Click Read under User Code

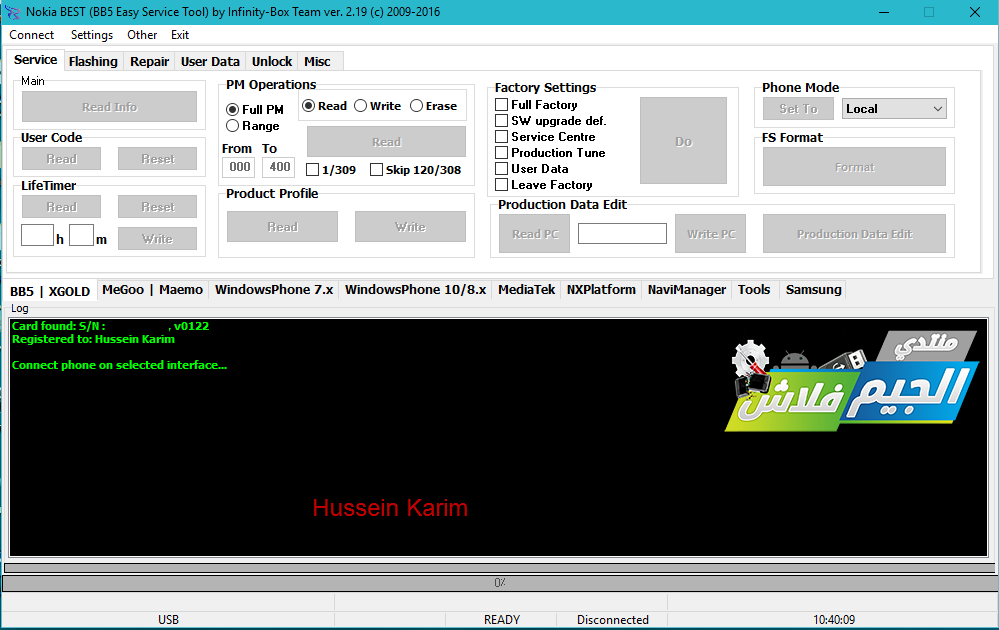pos(61,159)
